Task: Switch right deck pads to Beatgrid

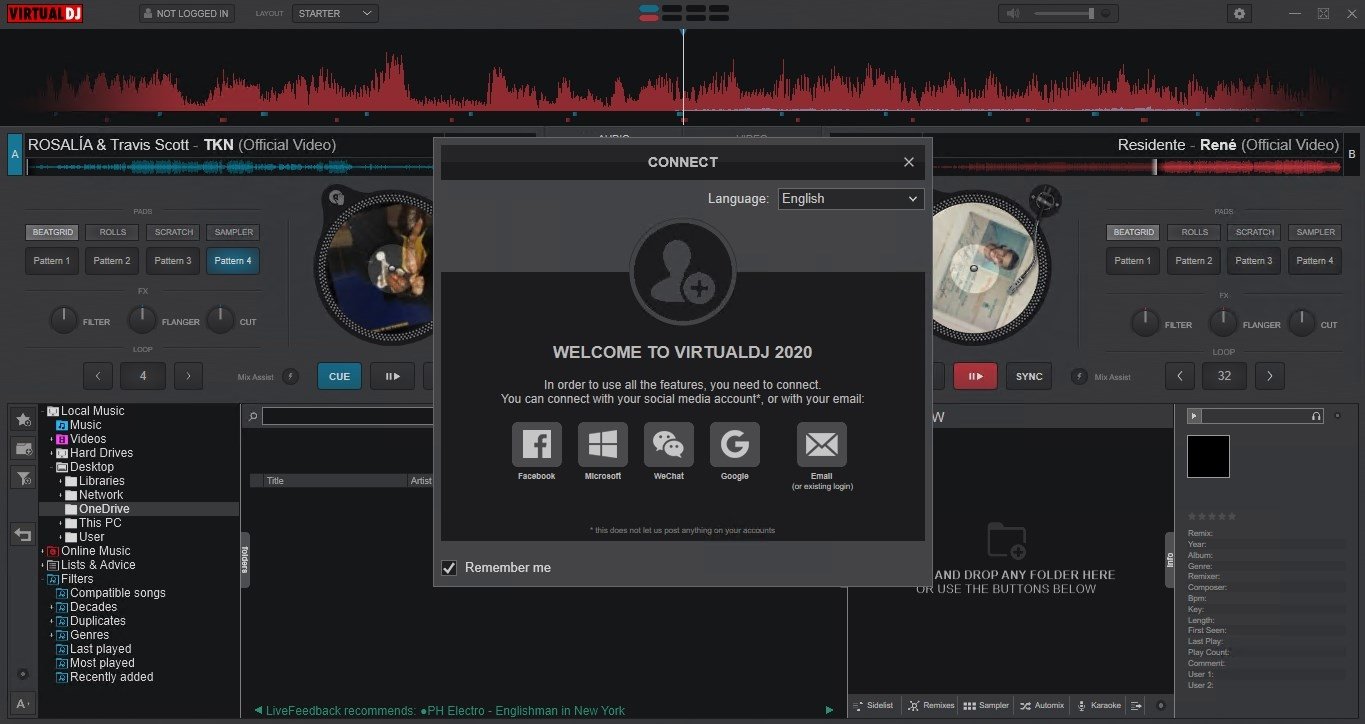Action: [x=1134, y=232]
